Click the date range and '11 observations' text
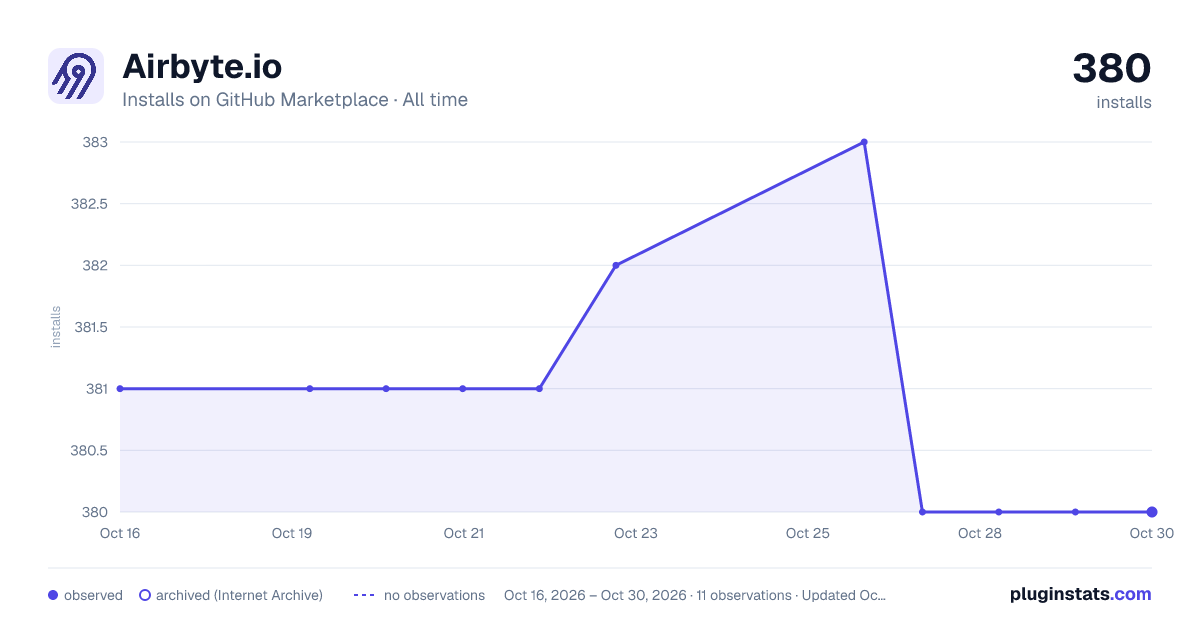The image size is (1200, 630). pos(695,595)
